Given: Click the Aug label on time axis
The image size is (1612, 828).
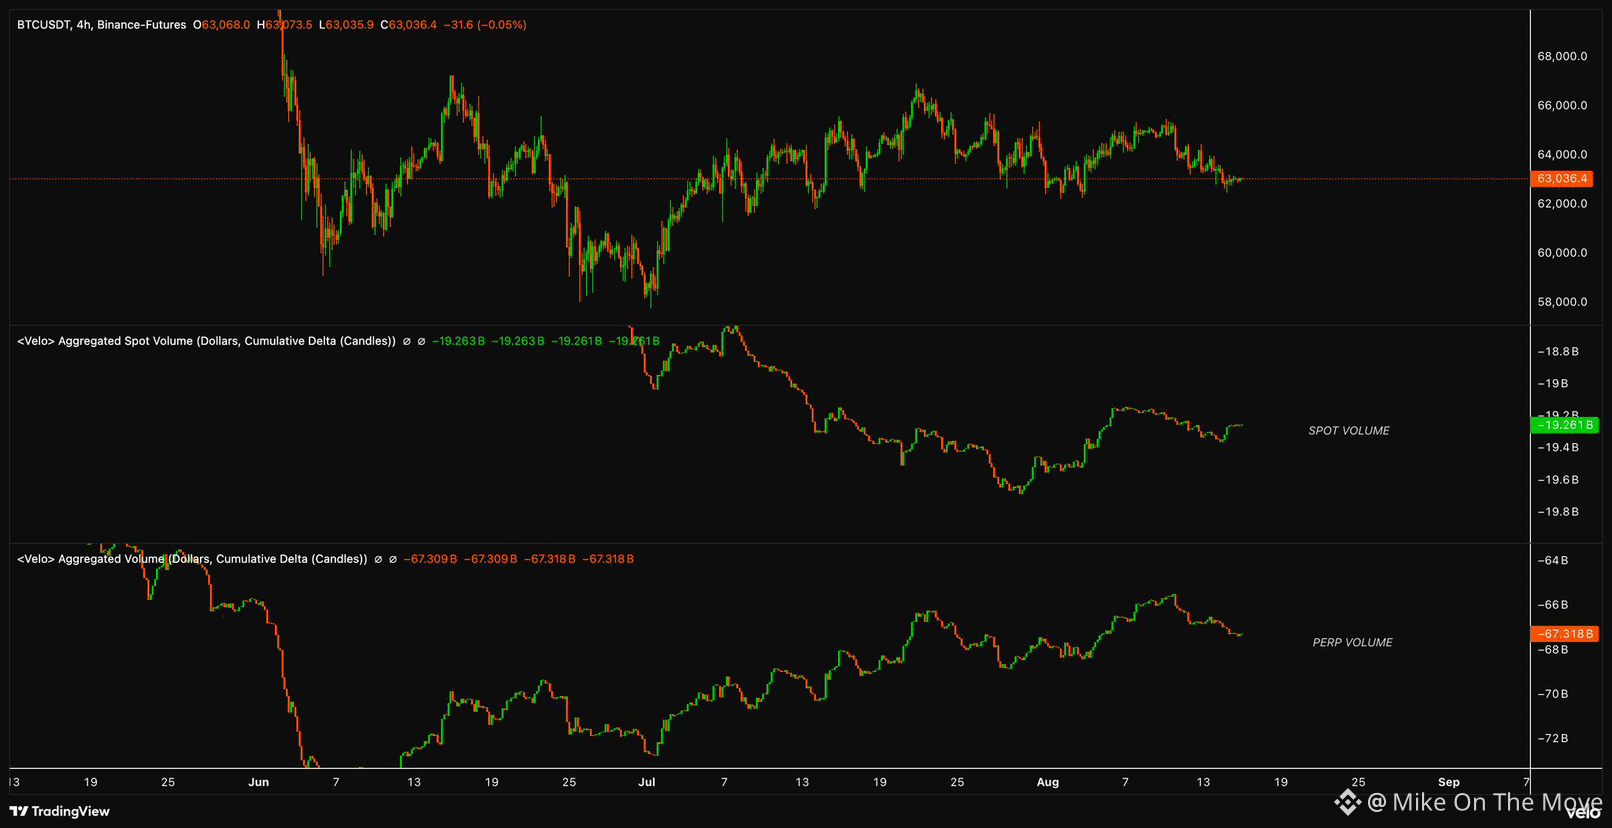Looking at the screenshot, I should pyautogui.click(x=1048, y=782).
